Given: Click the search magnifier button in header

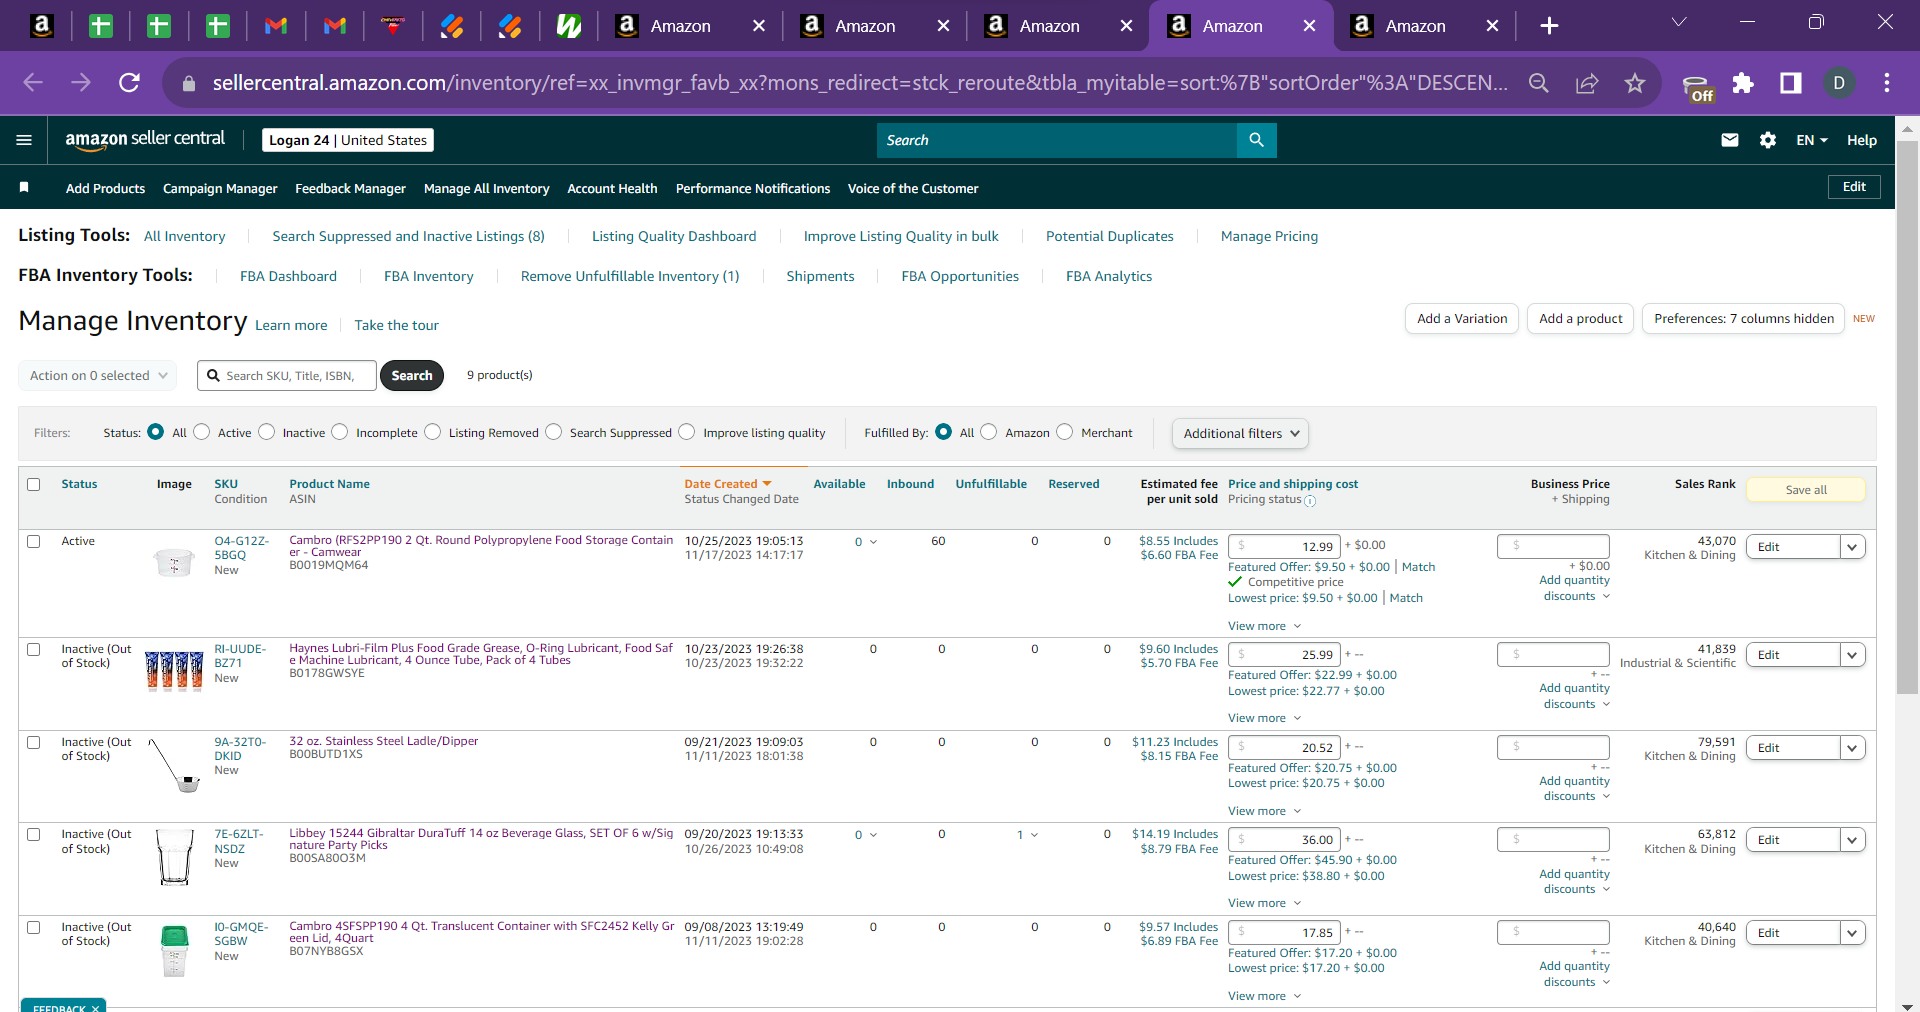Looking at the screenshot, I should tap(1256, 140).
